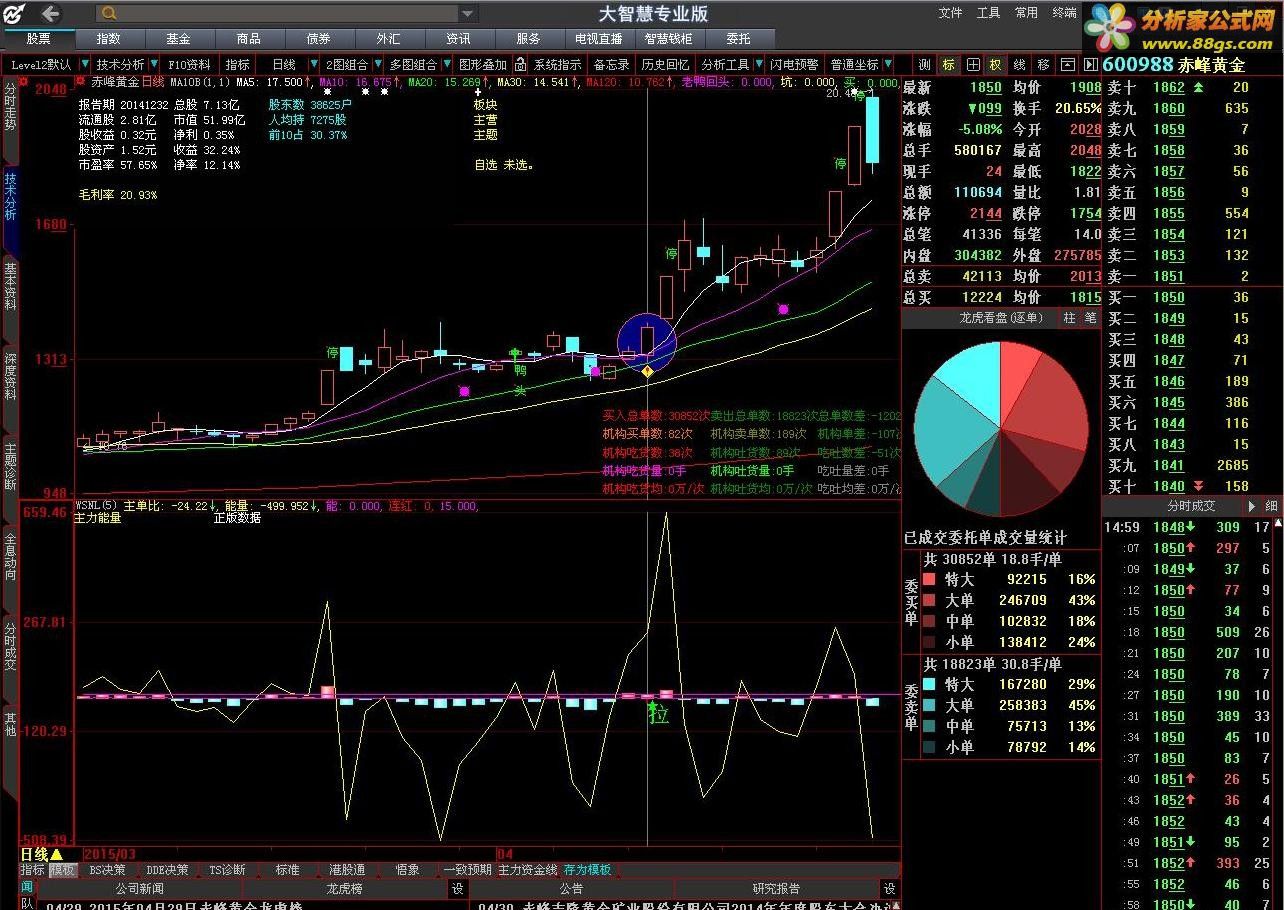1284x910 pixels.
Task: Click the 图形叠加 button
Action: click(x=483, y=64)
